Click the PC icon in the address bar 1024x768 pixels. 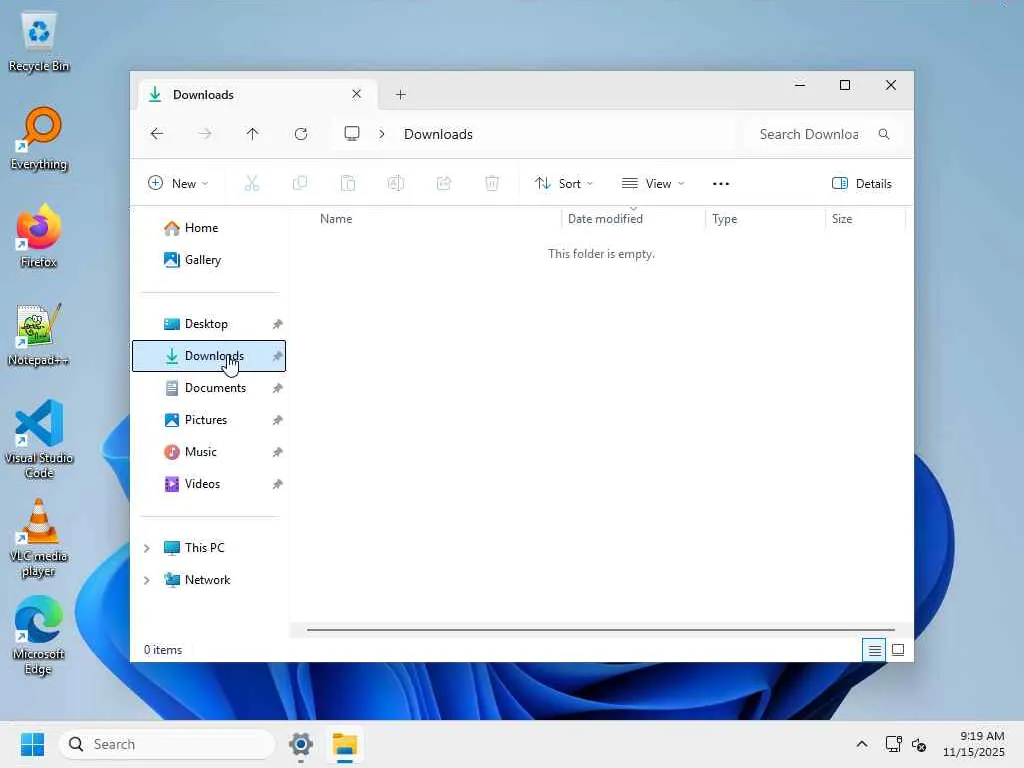click(352, 134)
